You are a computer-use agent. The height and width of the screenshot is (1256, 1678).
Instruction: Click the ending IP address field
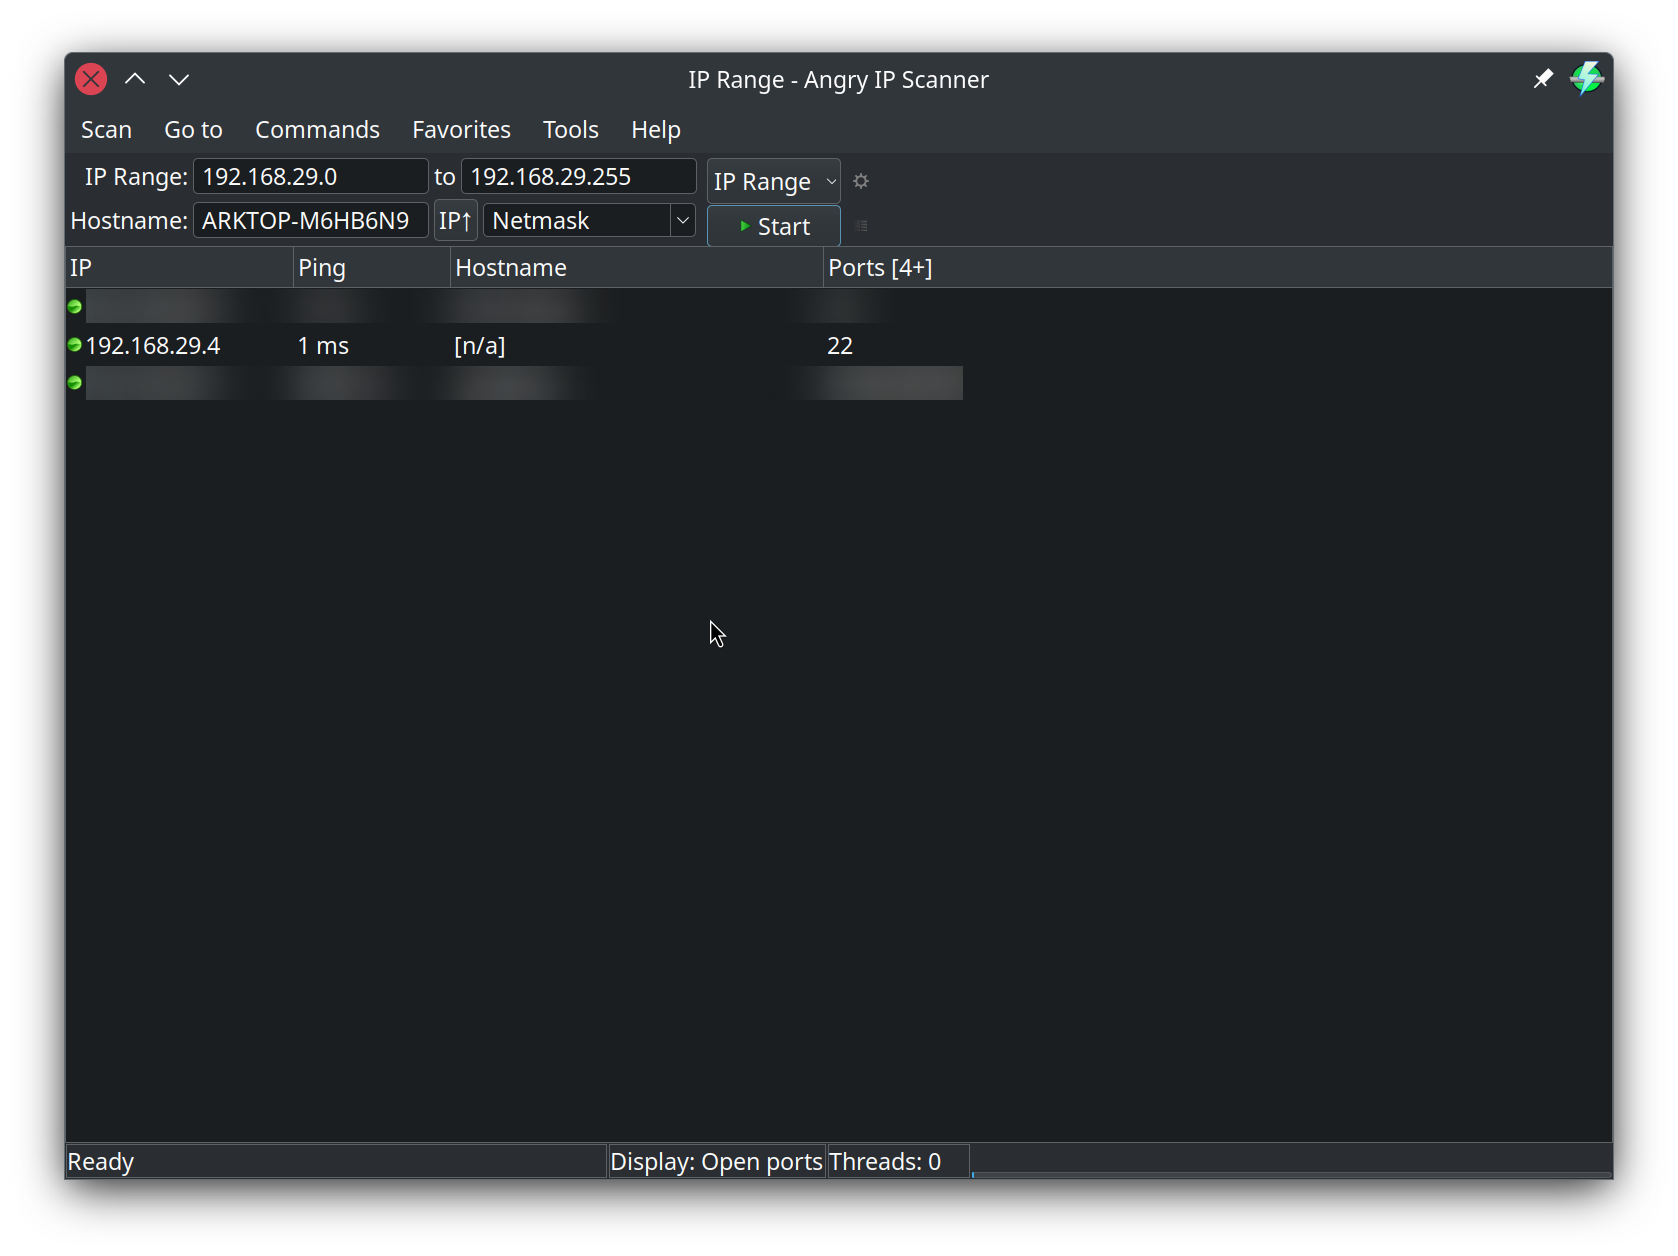point(578,177)
